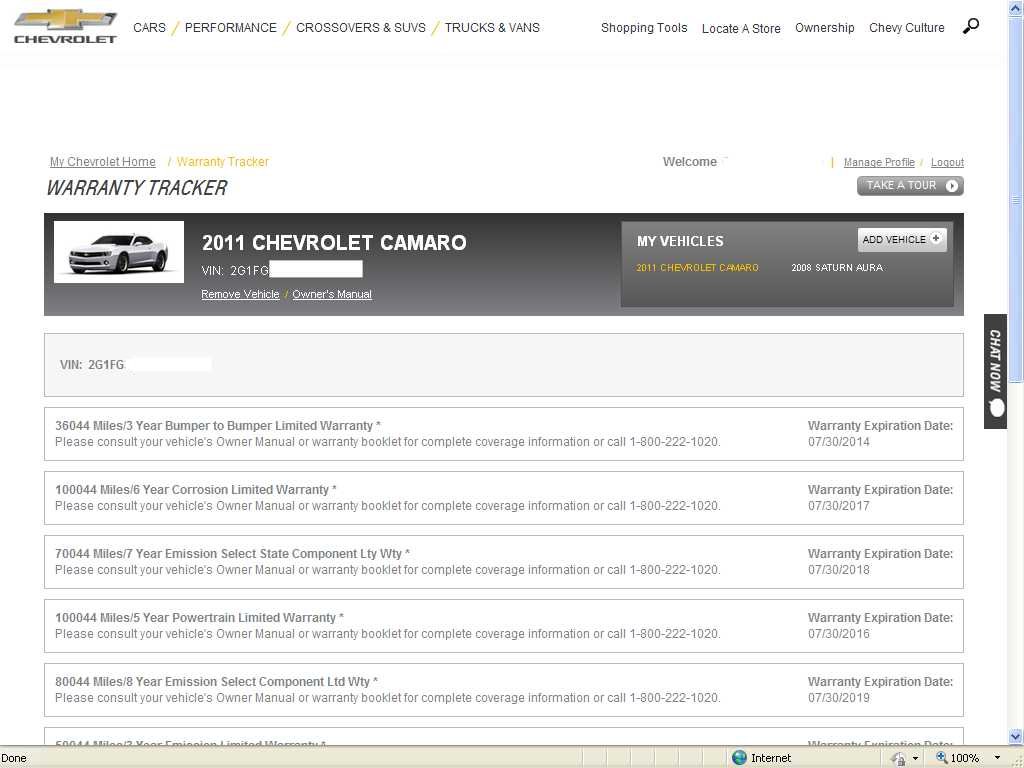Open the Cars menu
Image resolution: width=1024 pixels, height=768 pixels.
click(x=149, y=28)
